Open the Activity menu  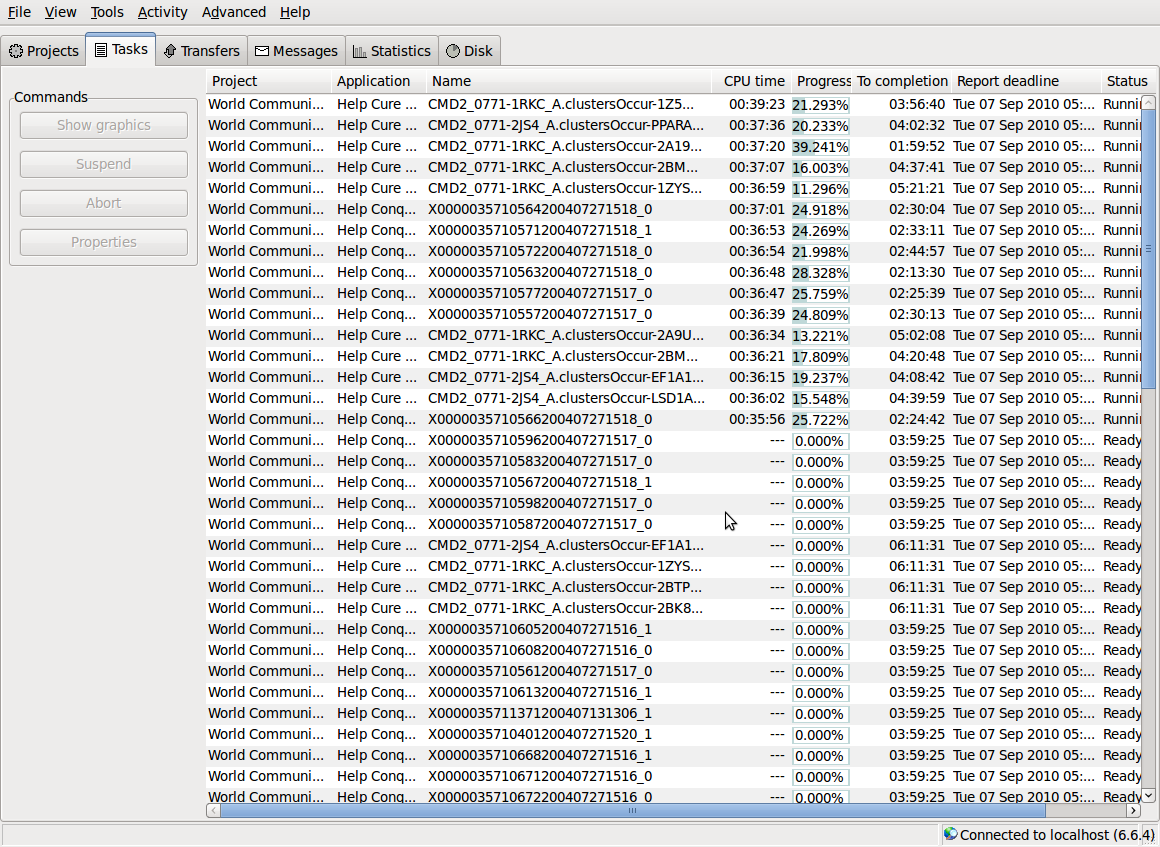click(x=162, y=12)
